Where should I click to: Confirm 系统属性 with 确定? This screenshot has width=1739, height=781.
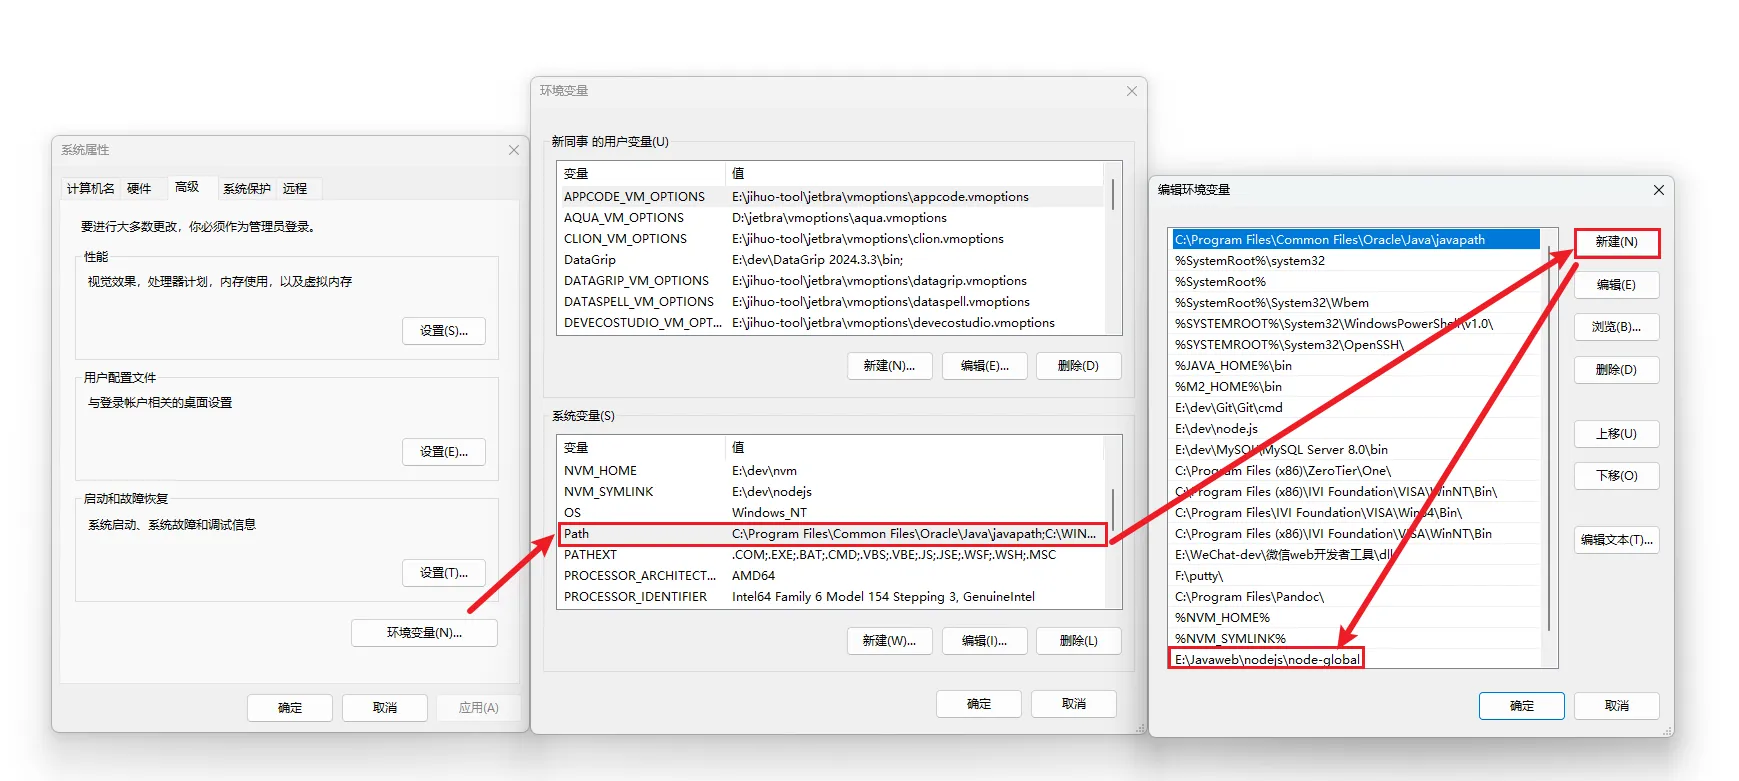[290, 708]
